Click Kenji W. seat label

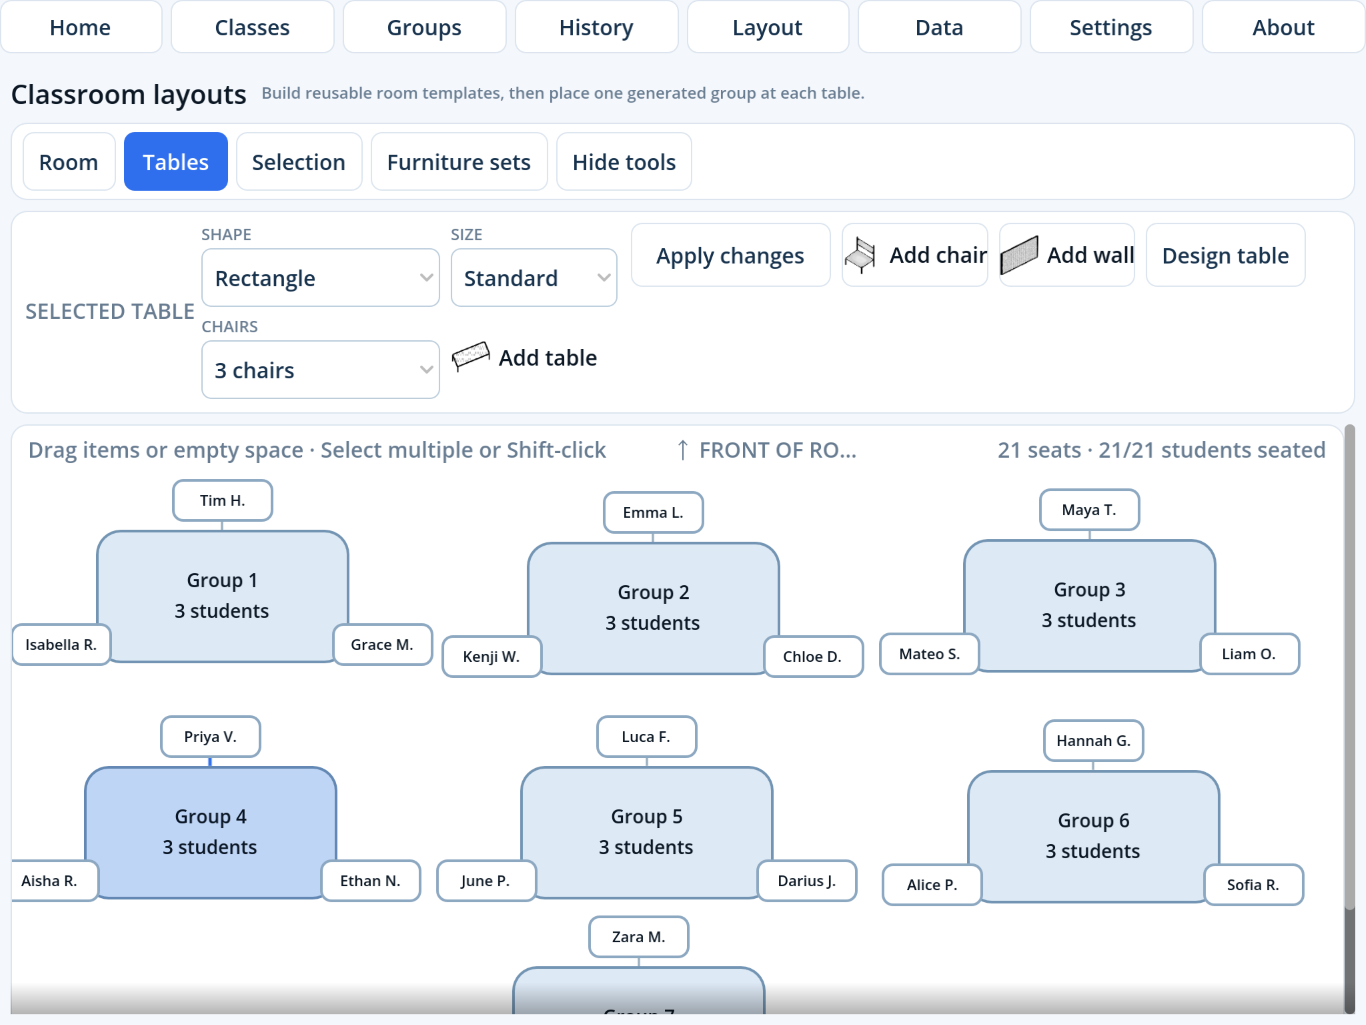pyautogui.click(x=491, y=657)
